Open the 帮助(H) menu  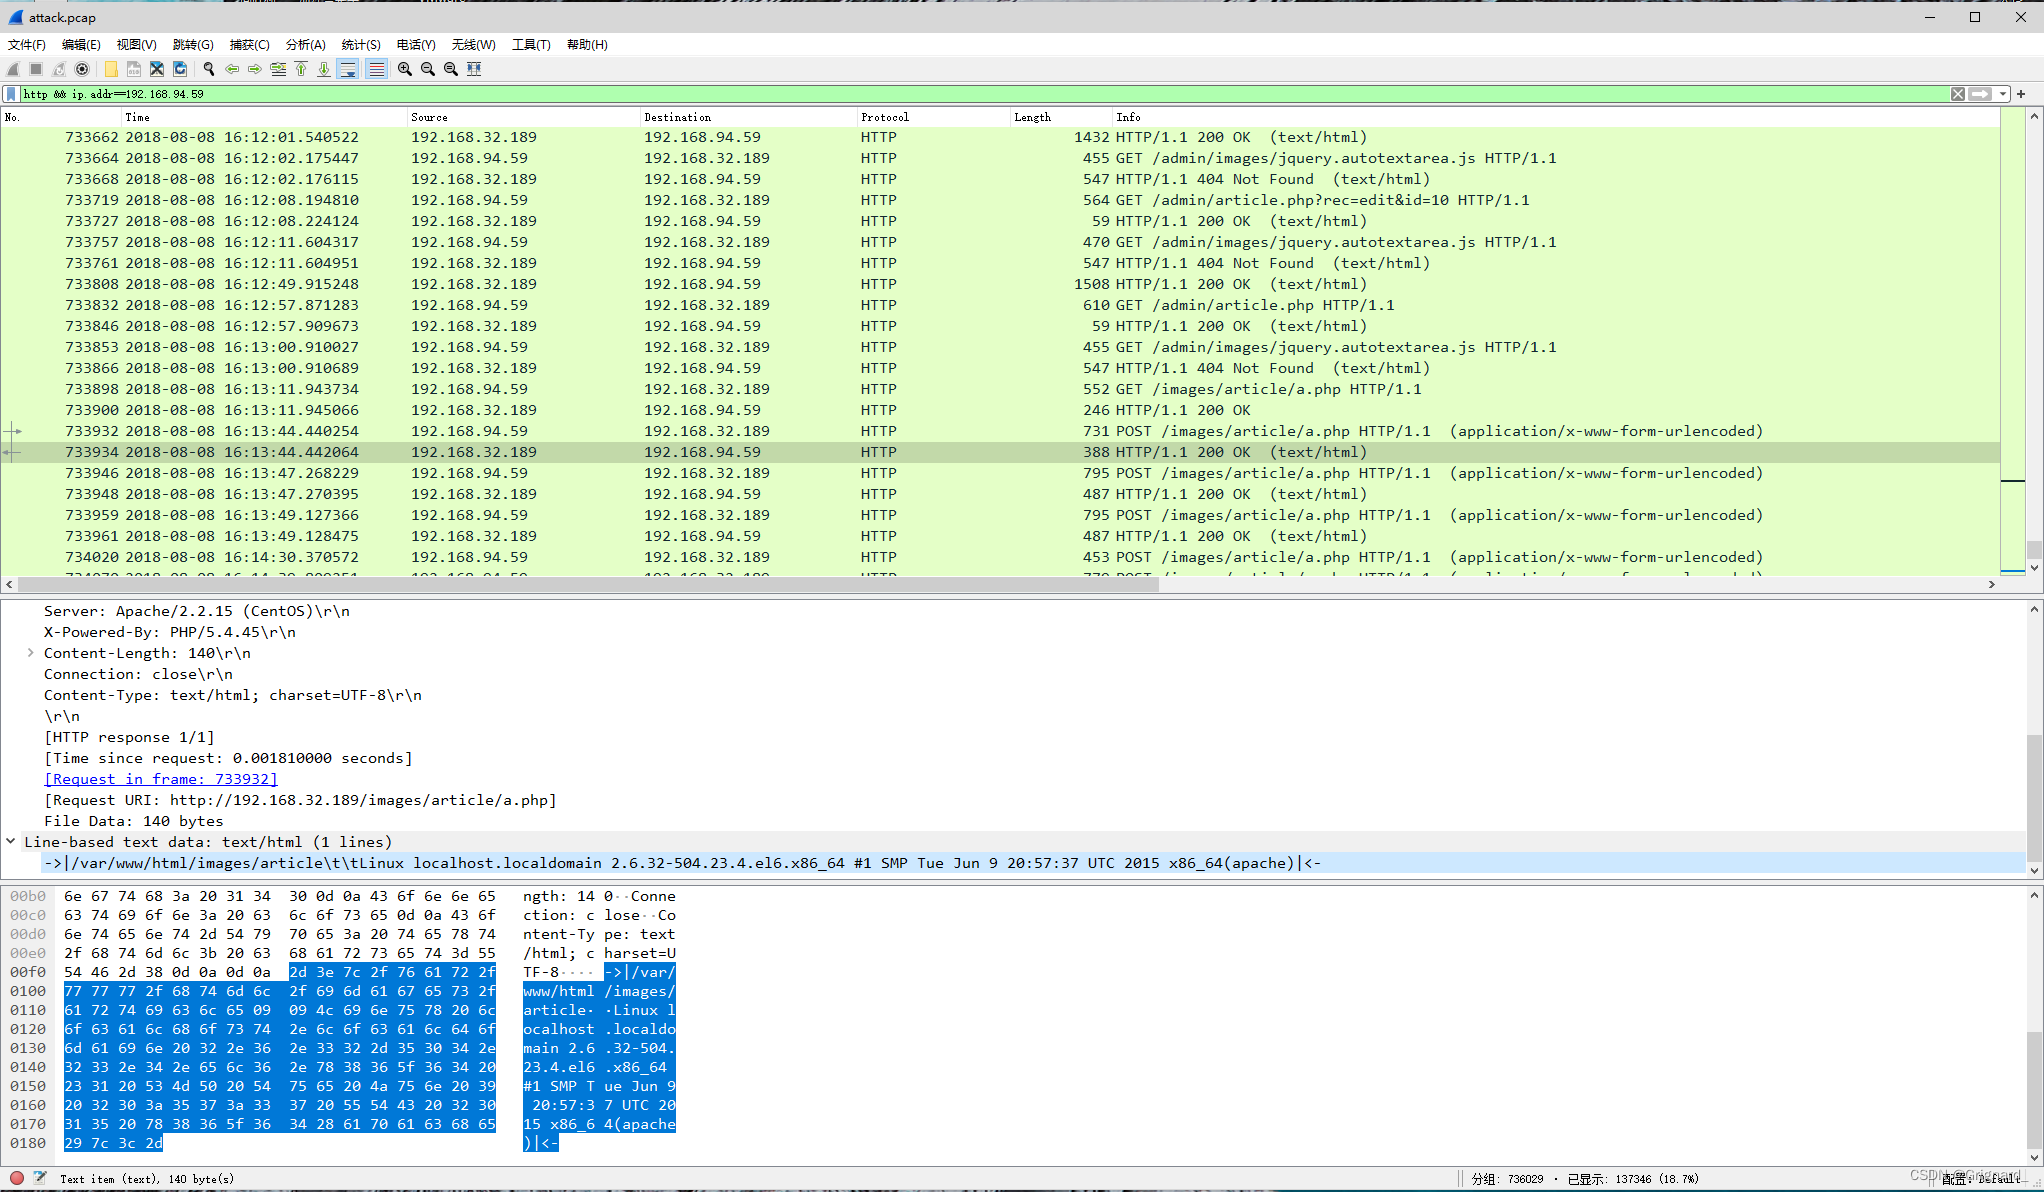[x=588, y=45]
